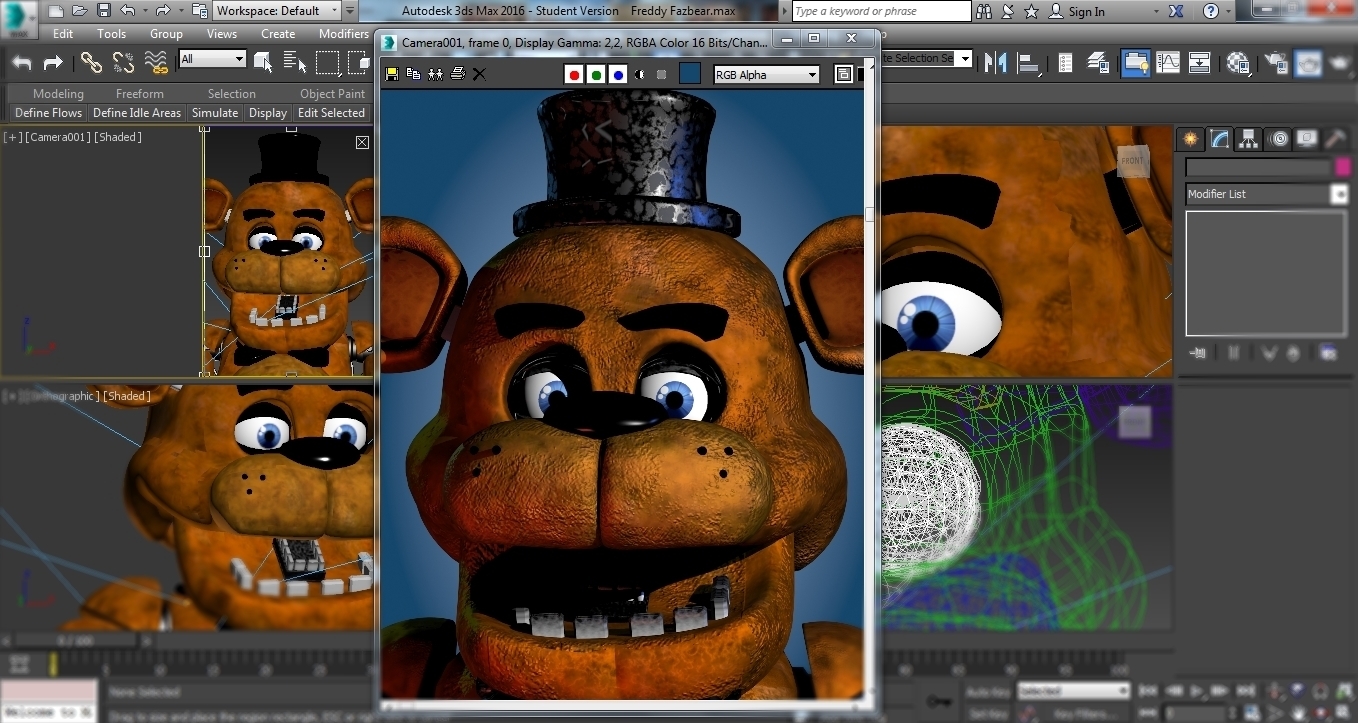Click the blue color swatch in render window
Image resolution: width=1358 pixels, height=723 pixels.
click(690, 74)
